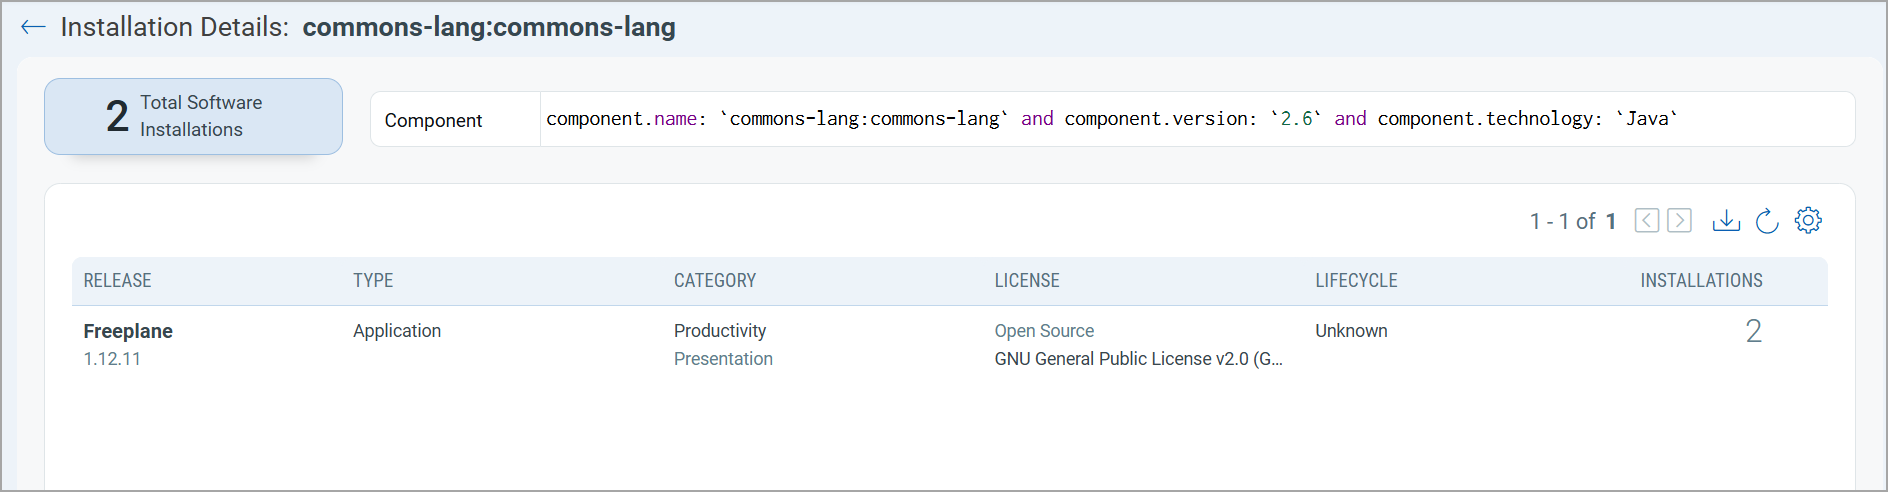
Task: Sort by the RELEASE column header
Action: point(117,281)
